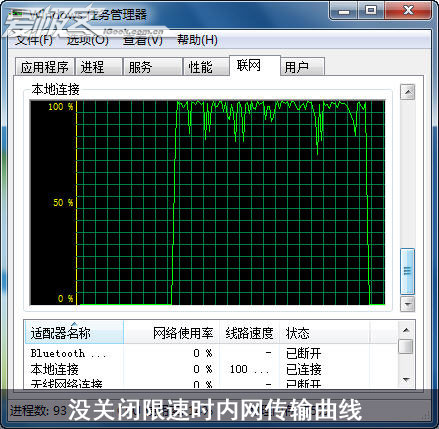
Task: Open the 查看(V) menu
Action: [x=143, y=40]
